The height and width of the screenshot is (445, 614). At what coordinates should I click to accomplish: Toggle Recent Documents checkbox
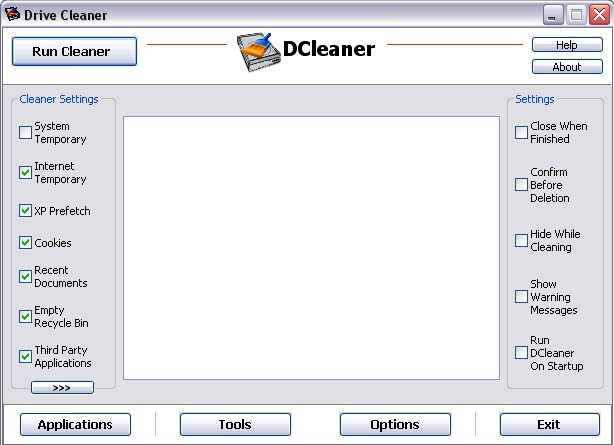tap(25, 277)
